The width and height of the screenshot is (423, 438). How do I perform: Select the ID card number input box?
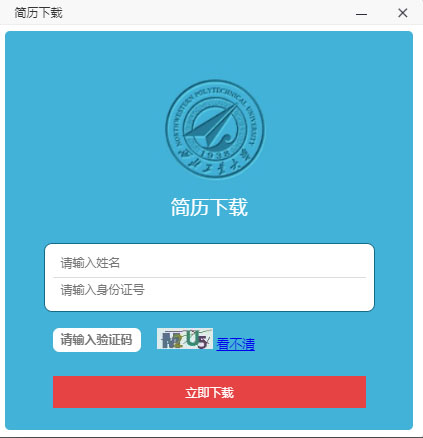(x=210, y=290)
